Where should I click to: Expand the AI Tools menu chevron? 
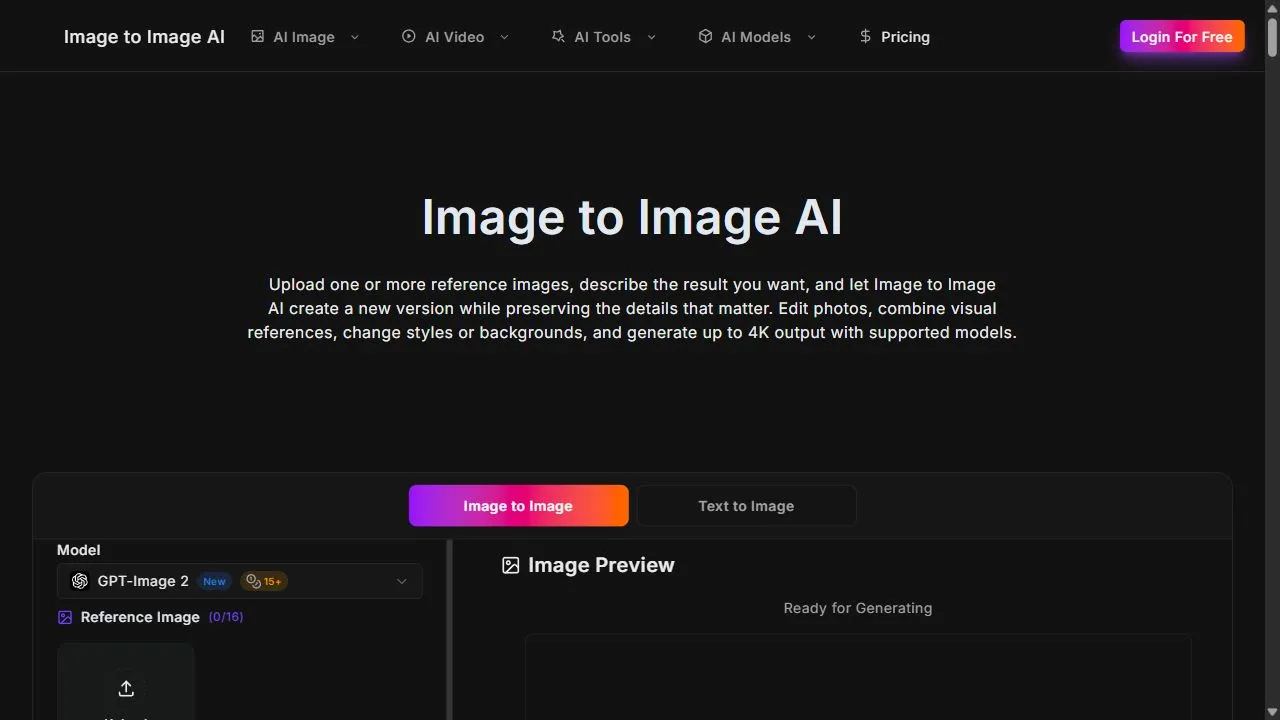tap(651, 37)
